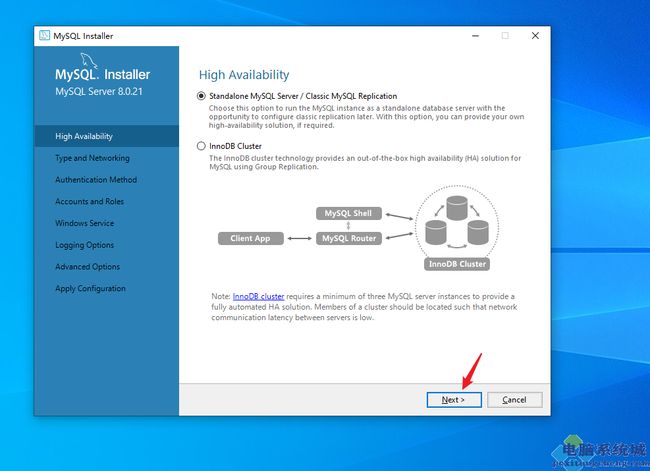
Task: Open the InnoDB cluster hyperlink
Action: coord(258,296)
